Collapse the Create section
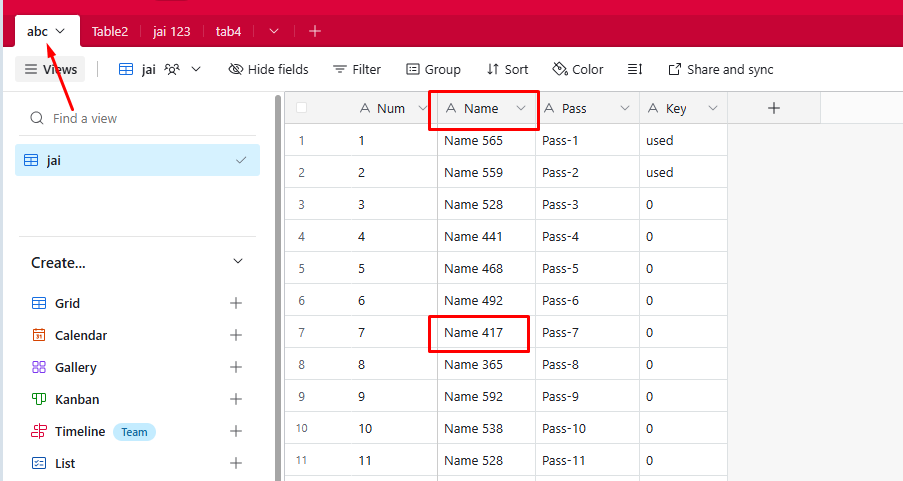 [238, 262]
